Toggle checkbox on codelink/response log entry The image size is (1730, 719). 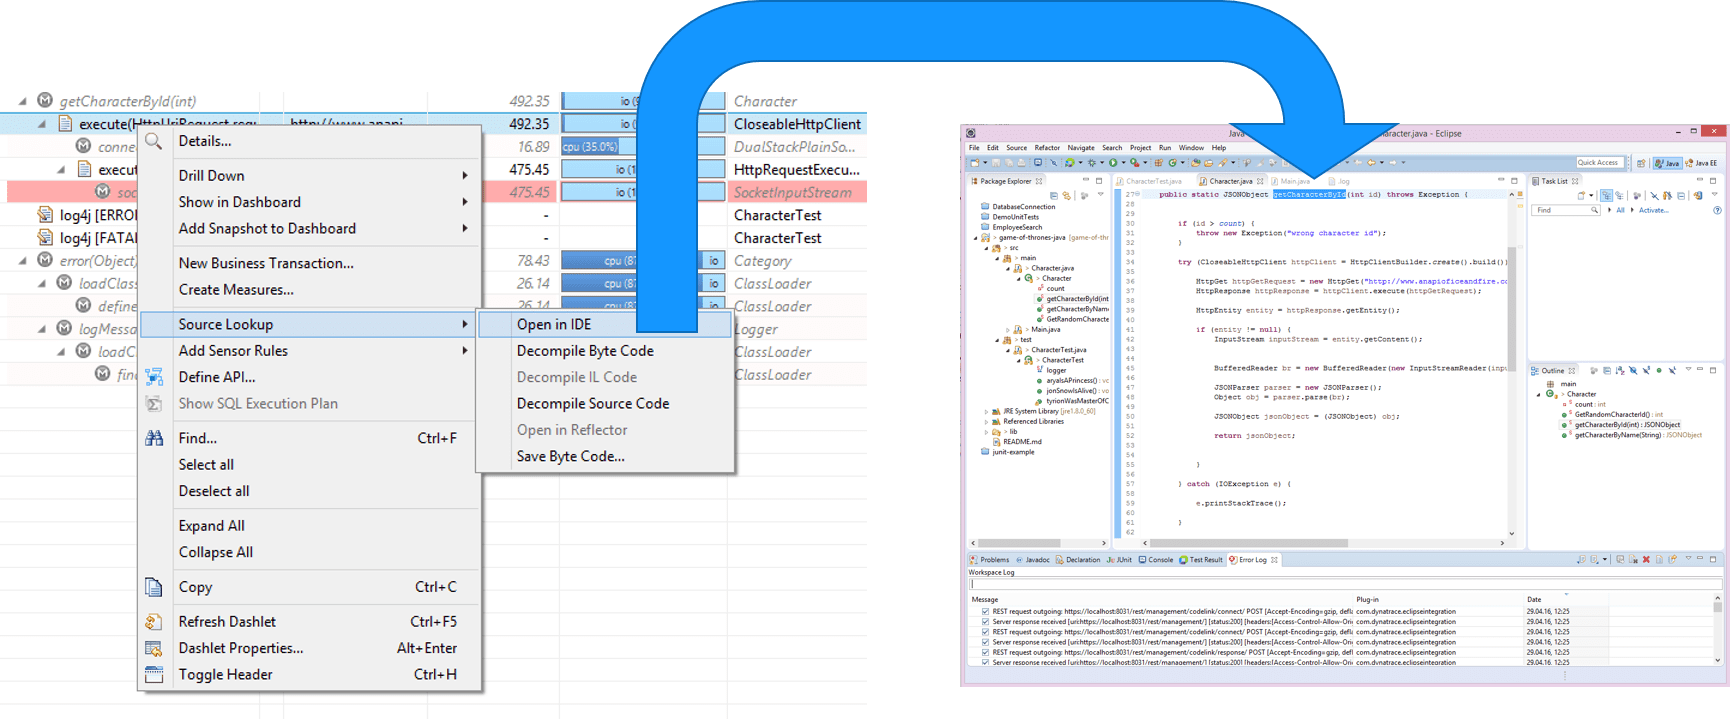(x=985, y=652)
